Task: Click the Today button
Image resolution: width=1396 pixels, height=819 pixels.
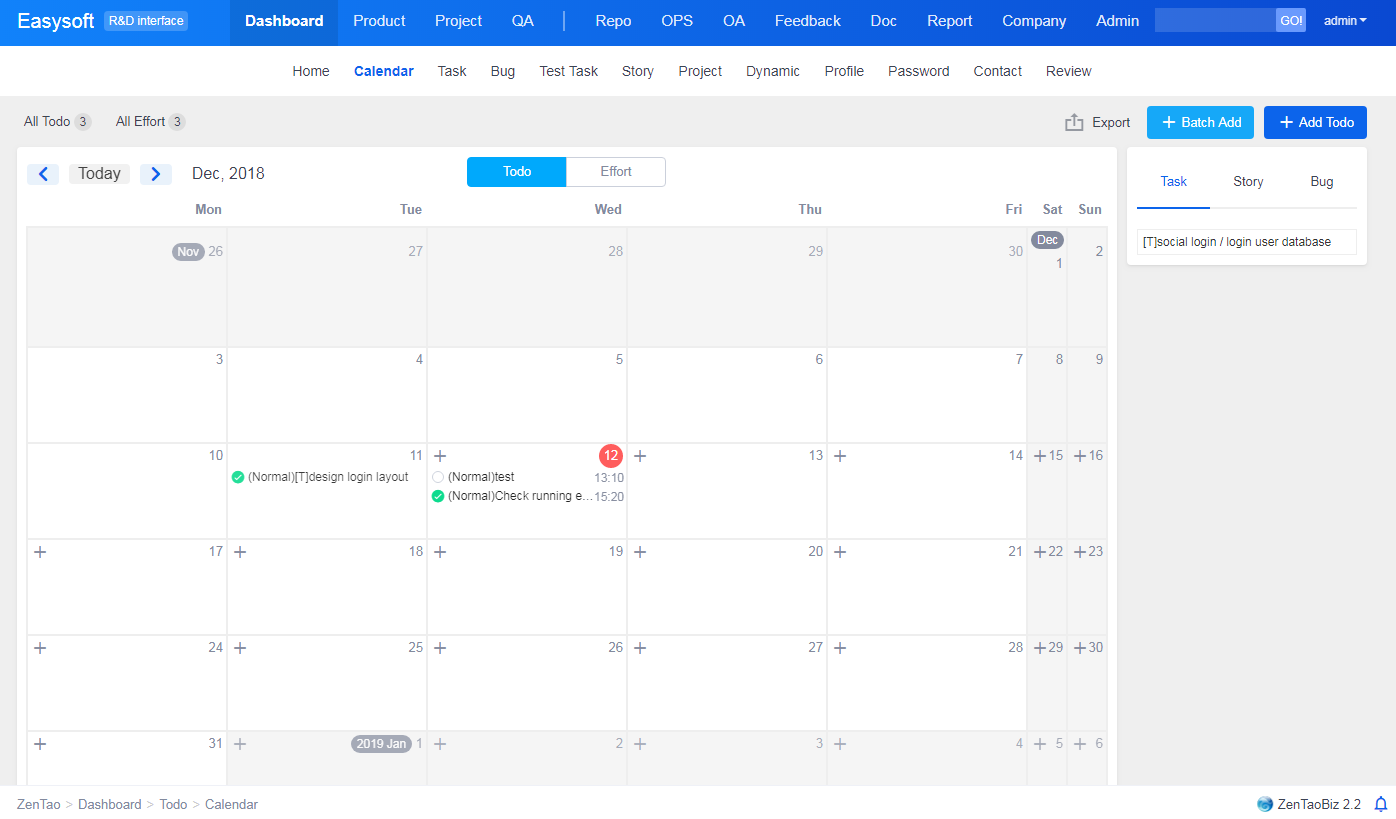Action: tap(99, 174)
